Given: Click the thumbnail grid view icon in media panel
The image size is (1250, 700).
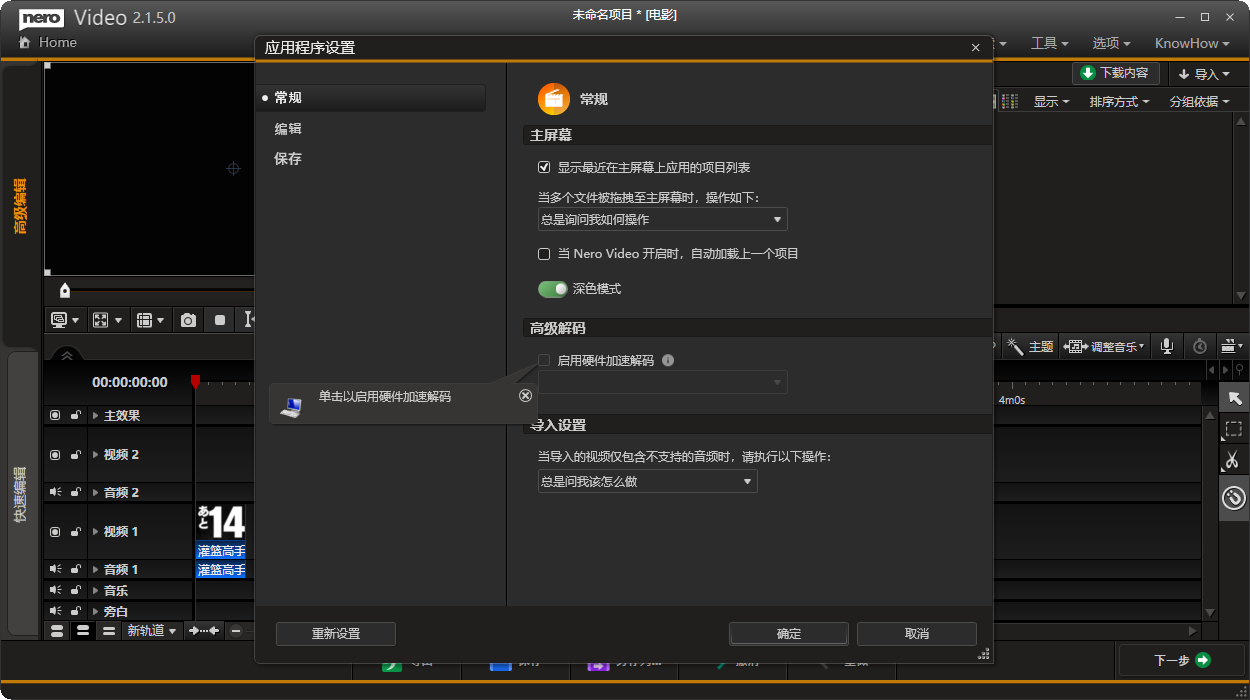Looking at the screenshot, I should 1010,101.
